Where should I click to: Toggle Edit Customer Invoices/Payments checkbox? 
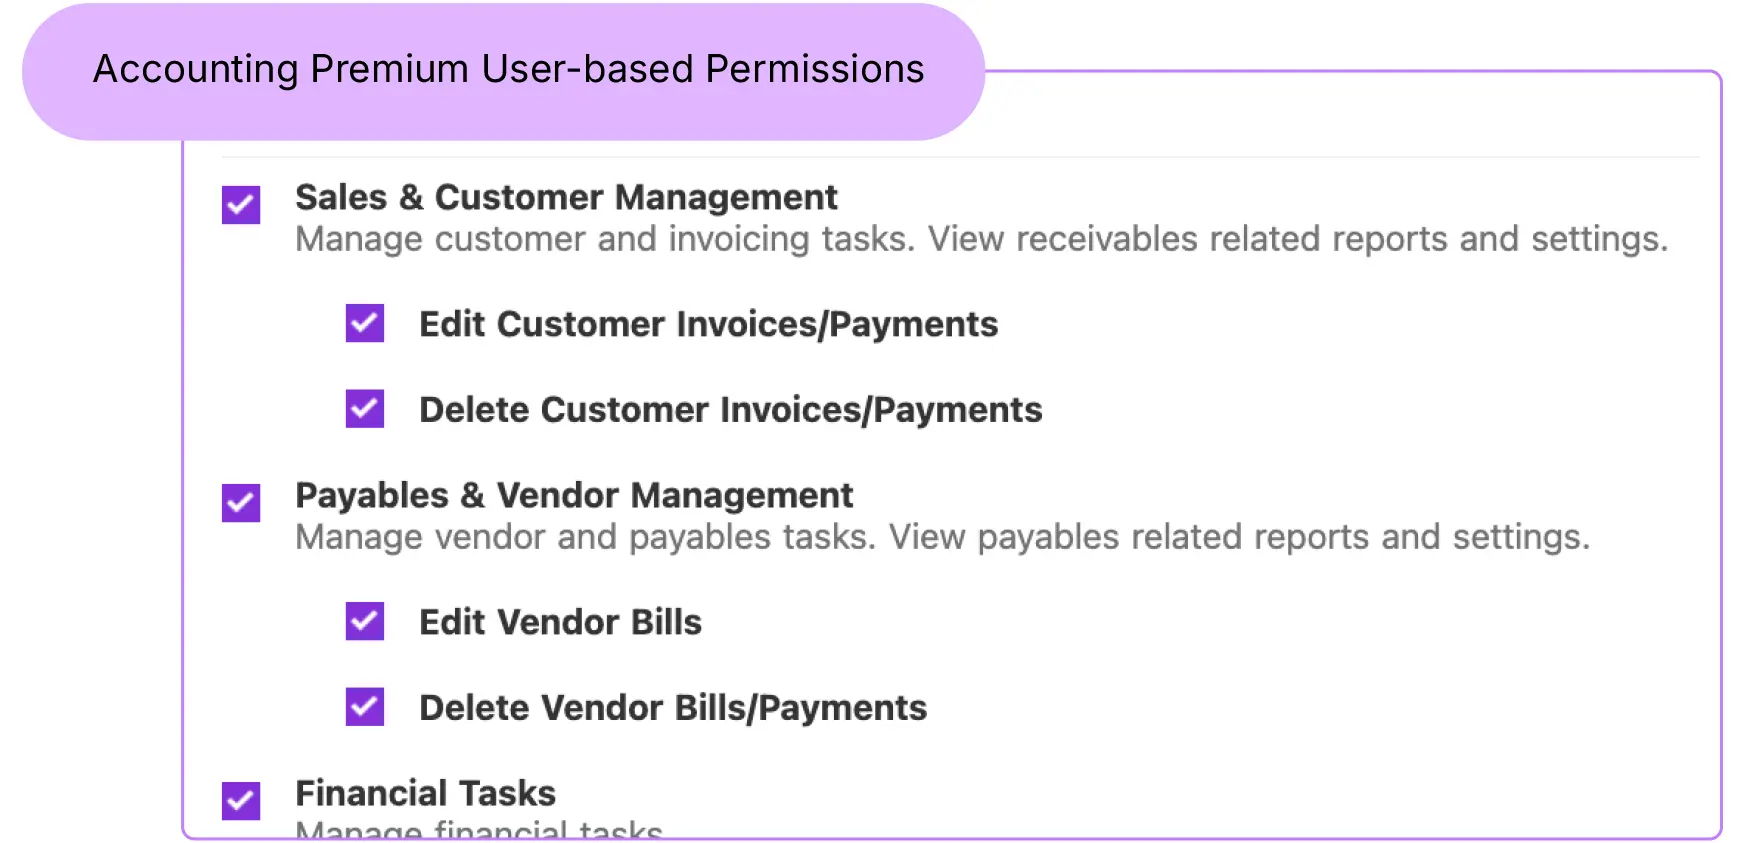click(x=365, y=323)
